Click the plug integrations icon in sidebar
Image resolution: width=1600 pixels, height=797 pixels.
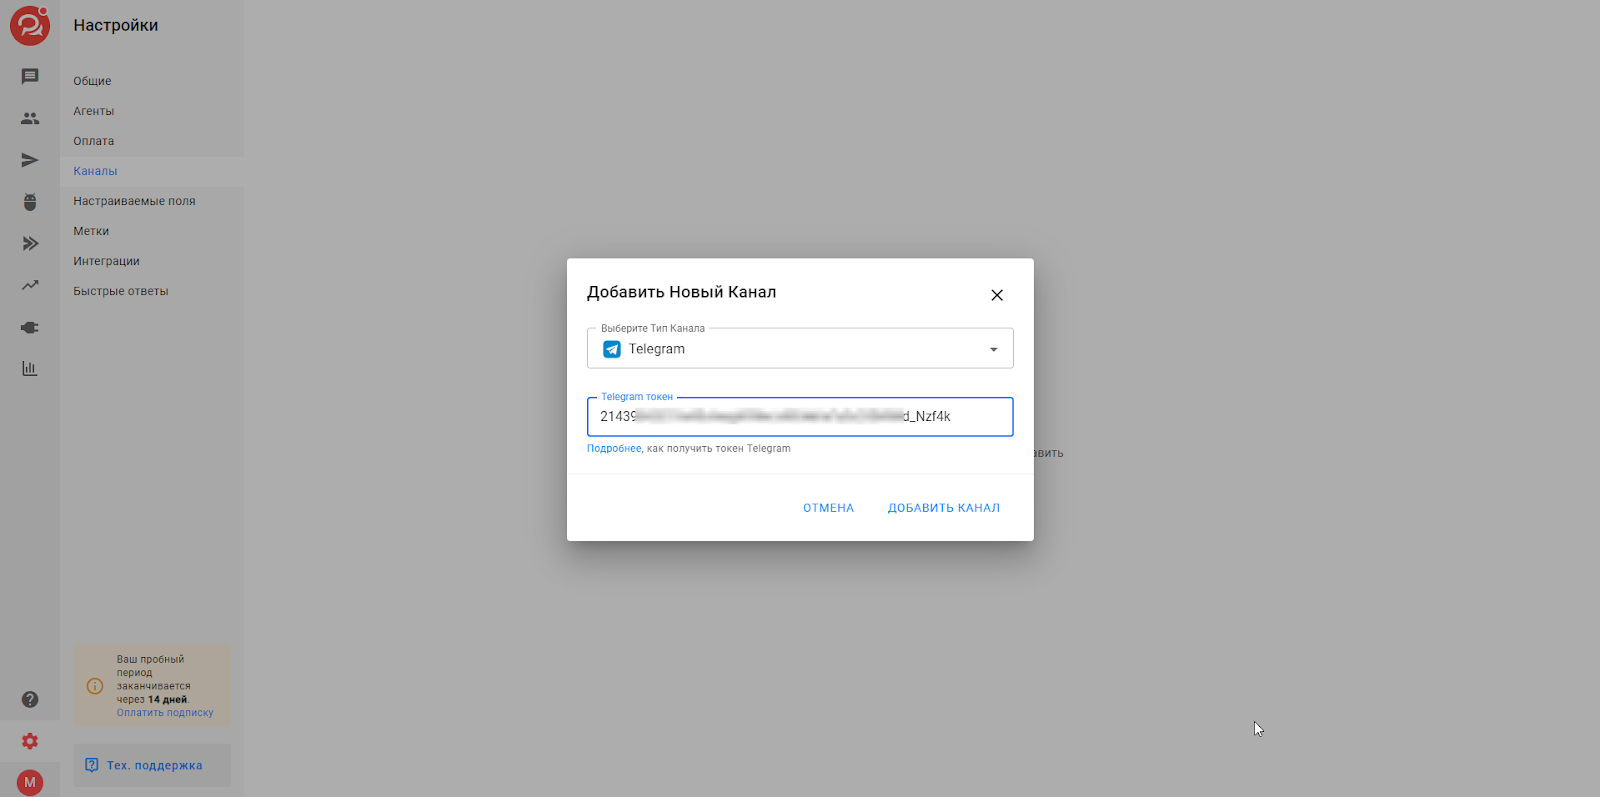[30, 327]
